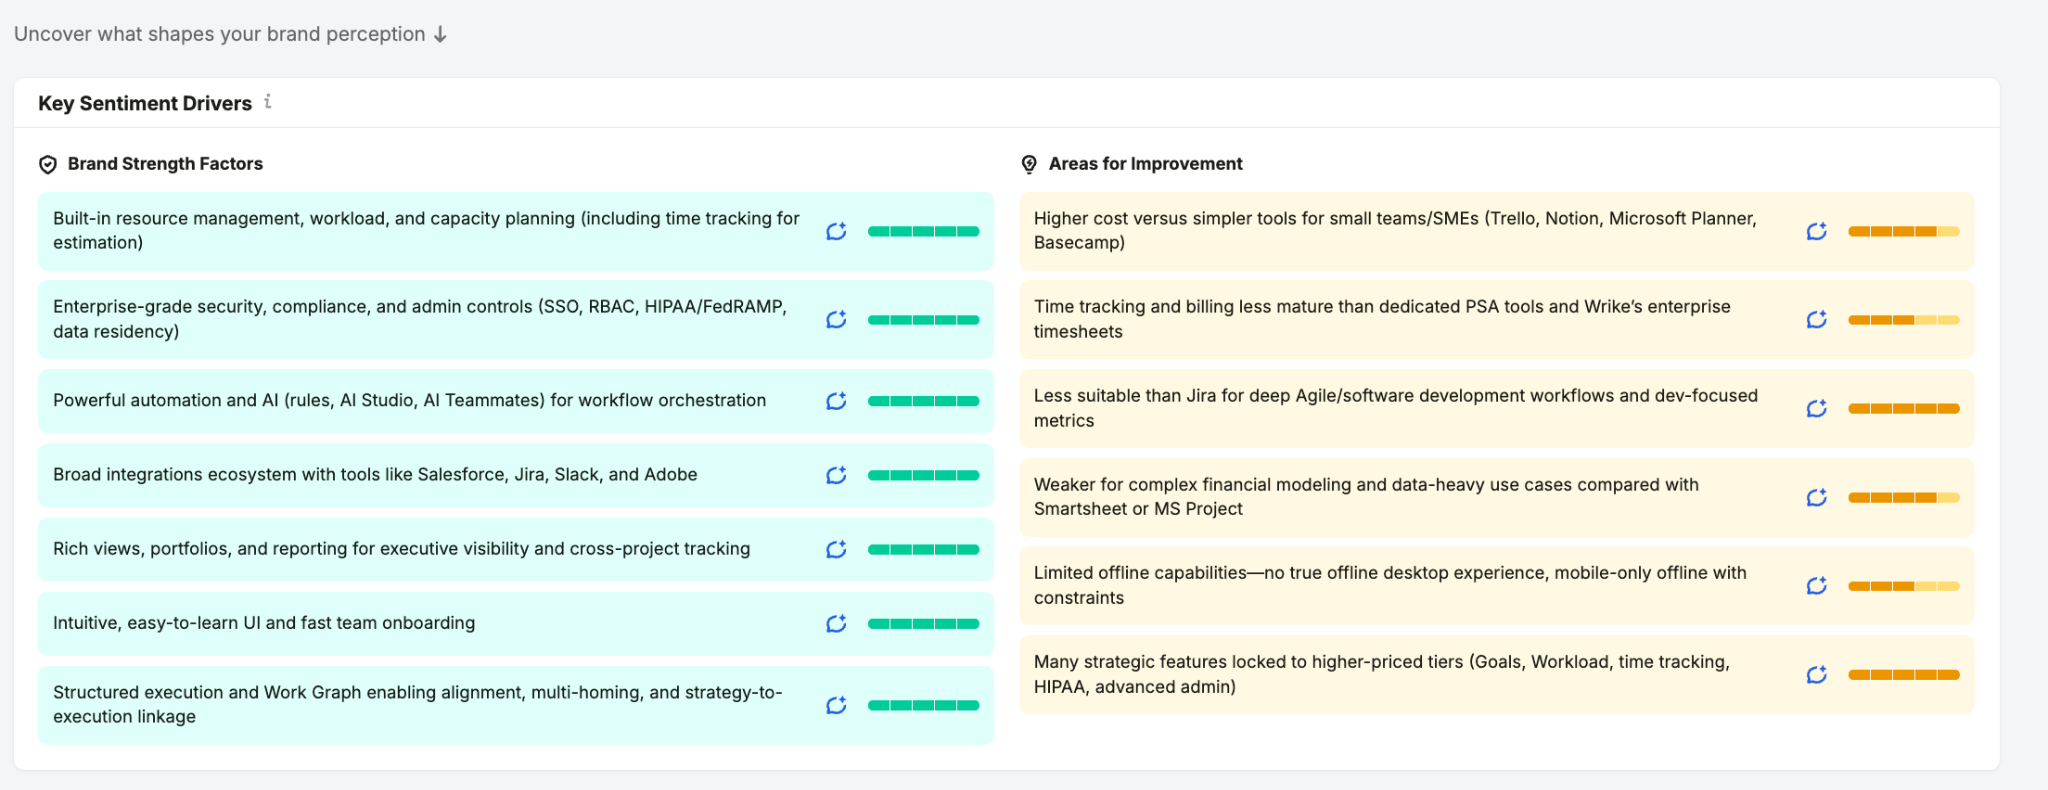Select the 'Less suitable than Jira' improvement text

point(1396,408)
